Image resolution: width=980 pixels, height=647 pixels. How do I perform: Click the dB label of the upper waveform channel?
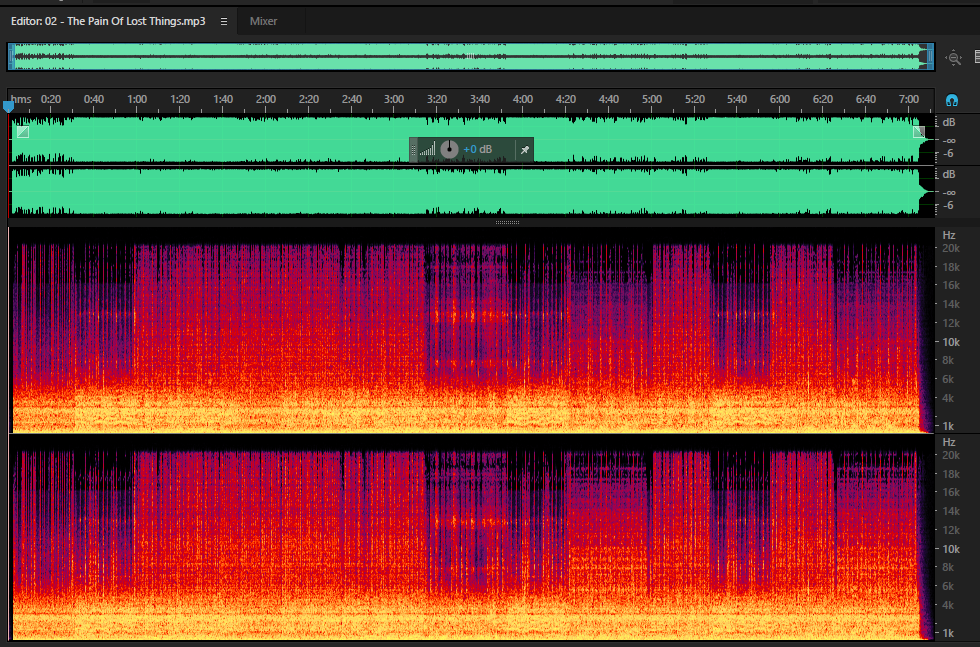[x=948, y=123]
